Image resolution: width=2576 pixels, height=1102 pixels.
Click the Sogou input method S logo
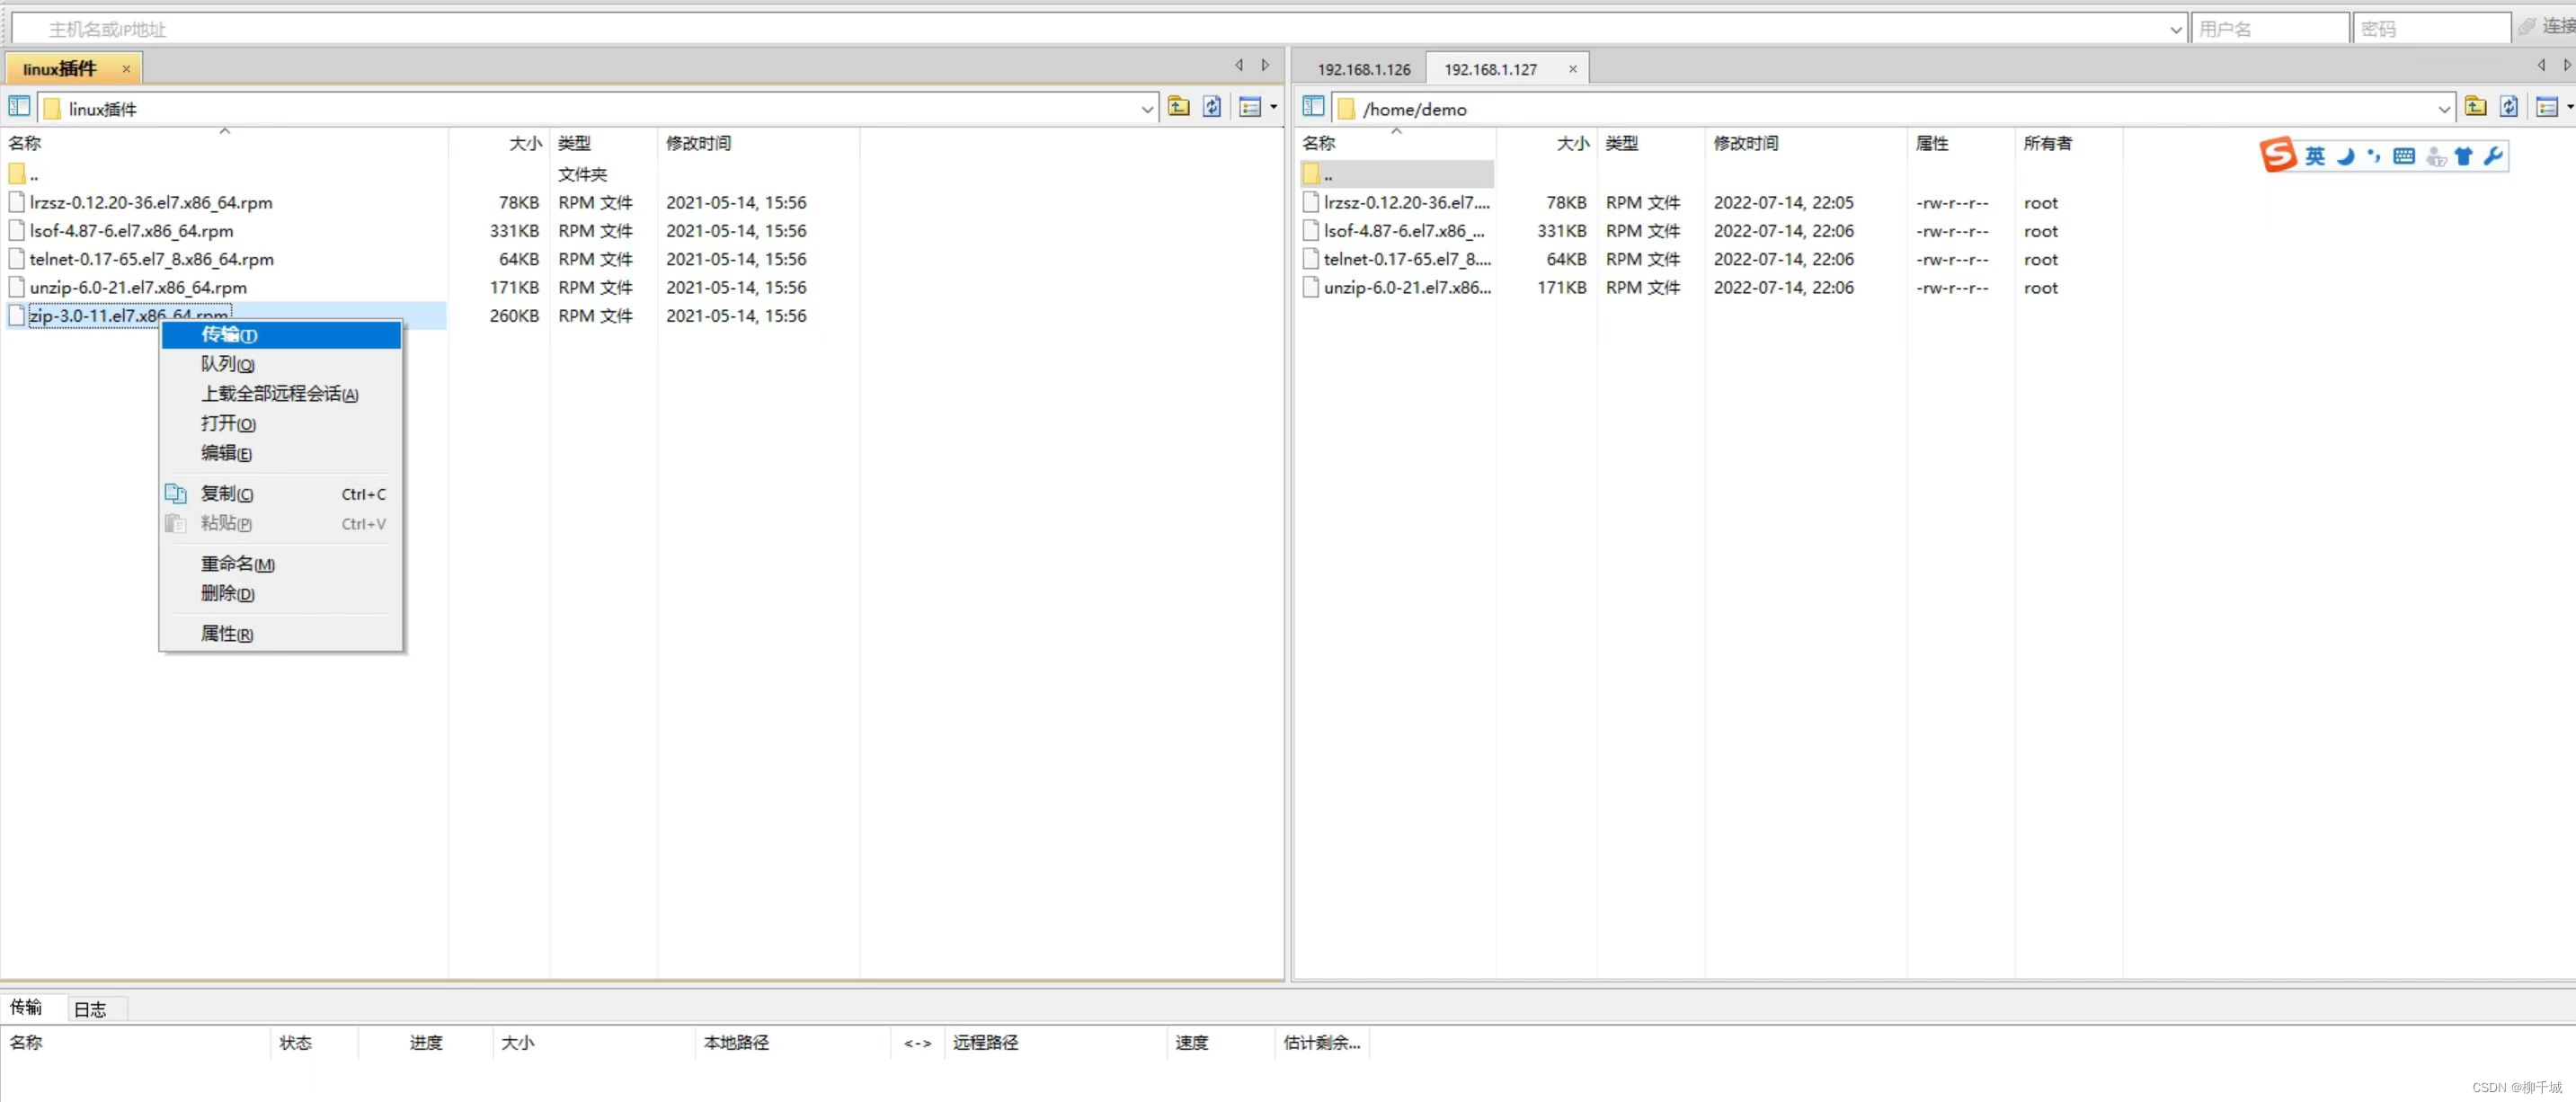(x=2278, y=155)
